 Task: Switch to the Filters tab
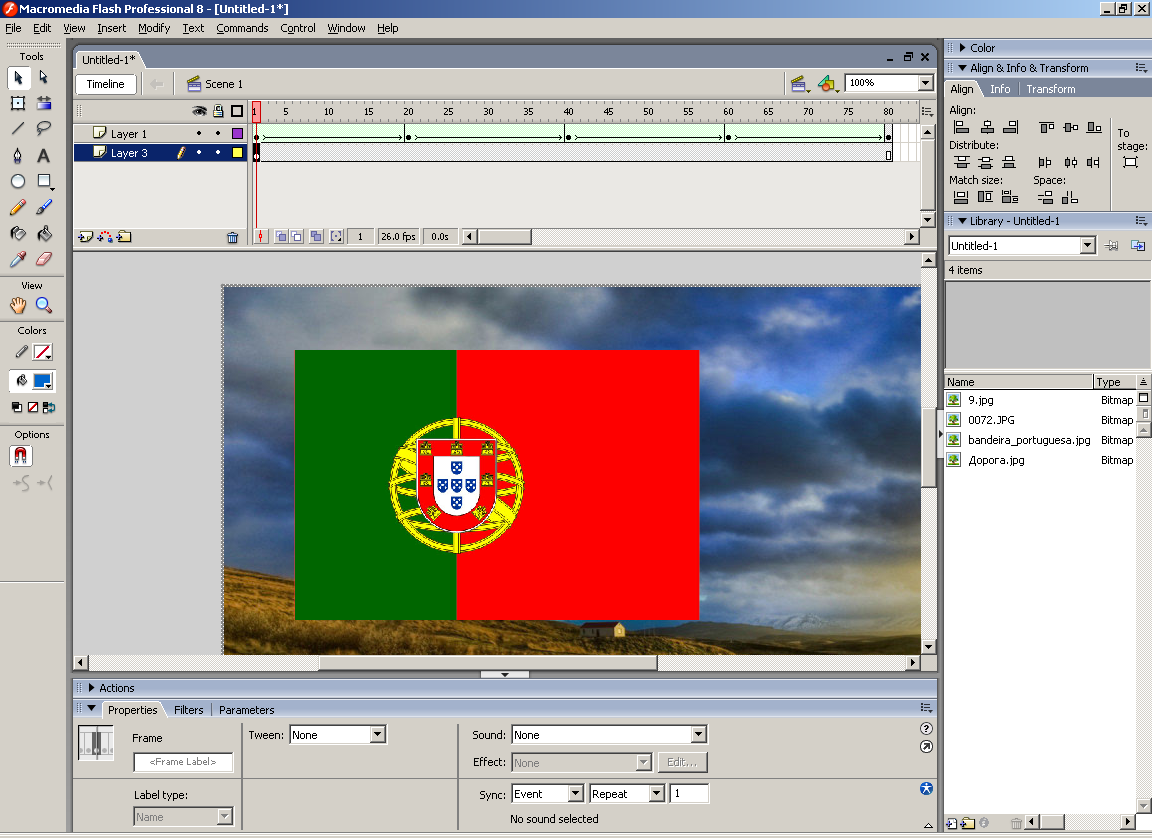point(189,710)
